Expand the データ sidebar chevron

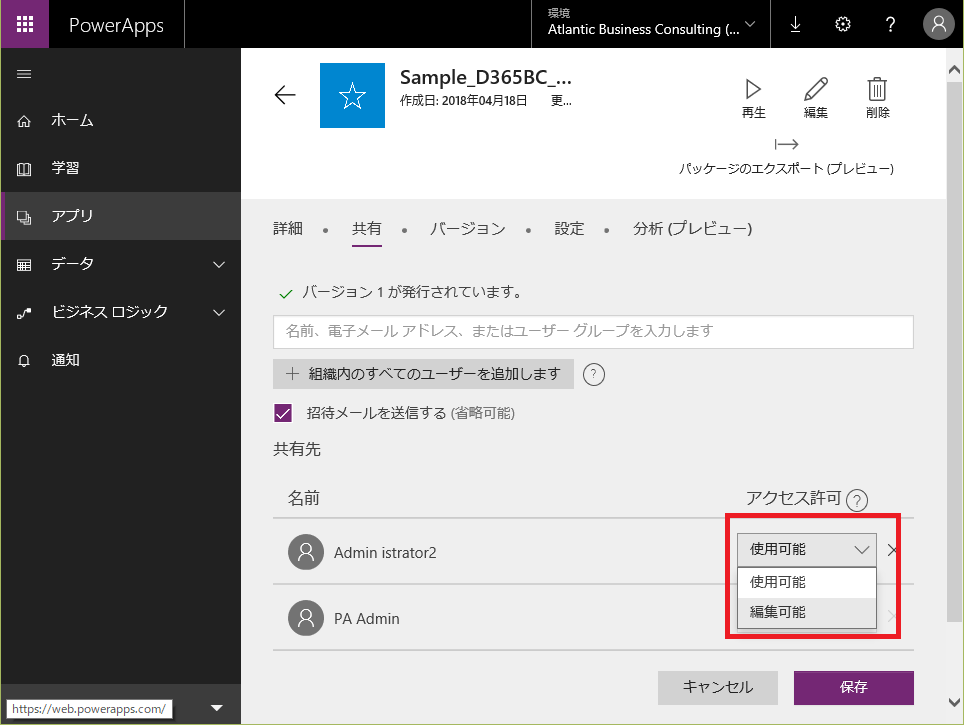[x=219, y=264]
